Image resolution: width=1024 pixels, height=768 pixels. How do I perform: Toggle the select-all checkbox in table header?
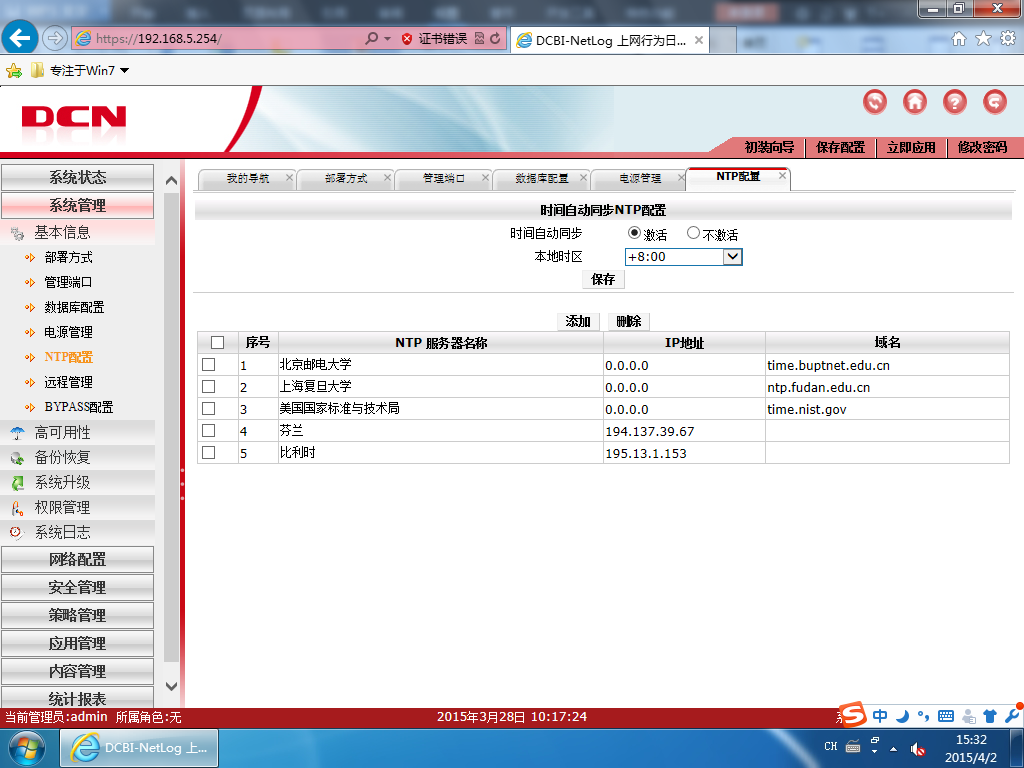click(217, 342)
